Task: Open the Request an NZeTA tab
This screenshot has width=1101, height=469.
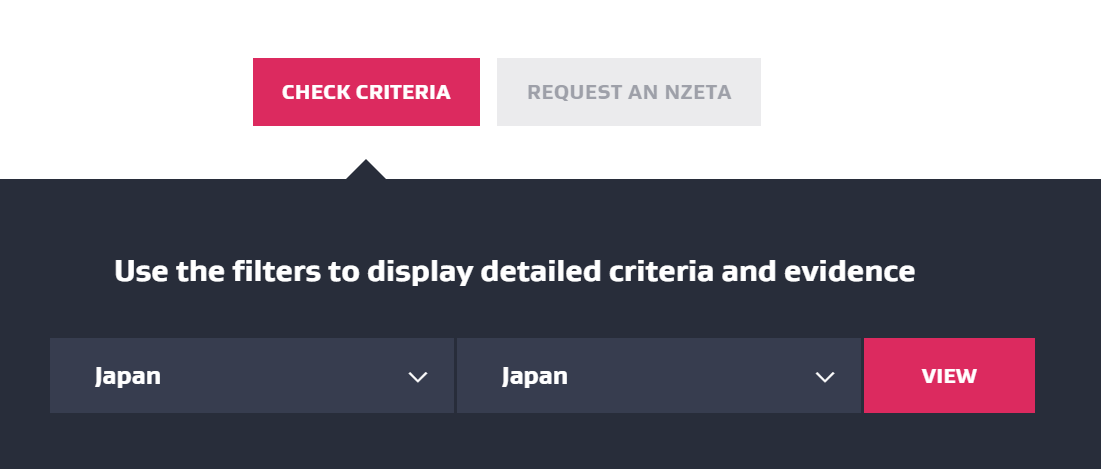Action: click(629, 92)
